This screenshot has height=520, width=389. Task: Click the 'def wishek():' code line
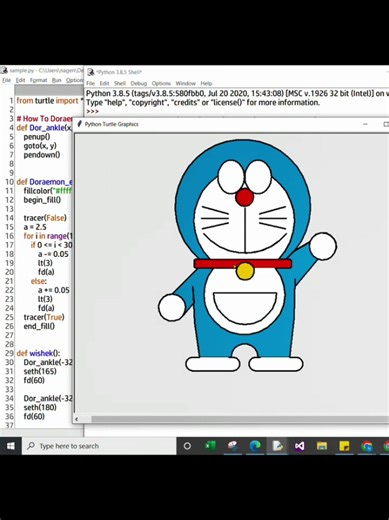(x=38, y=353)
